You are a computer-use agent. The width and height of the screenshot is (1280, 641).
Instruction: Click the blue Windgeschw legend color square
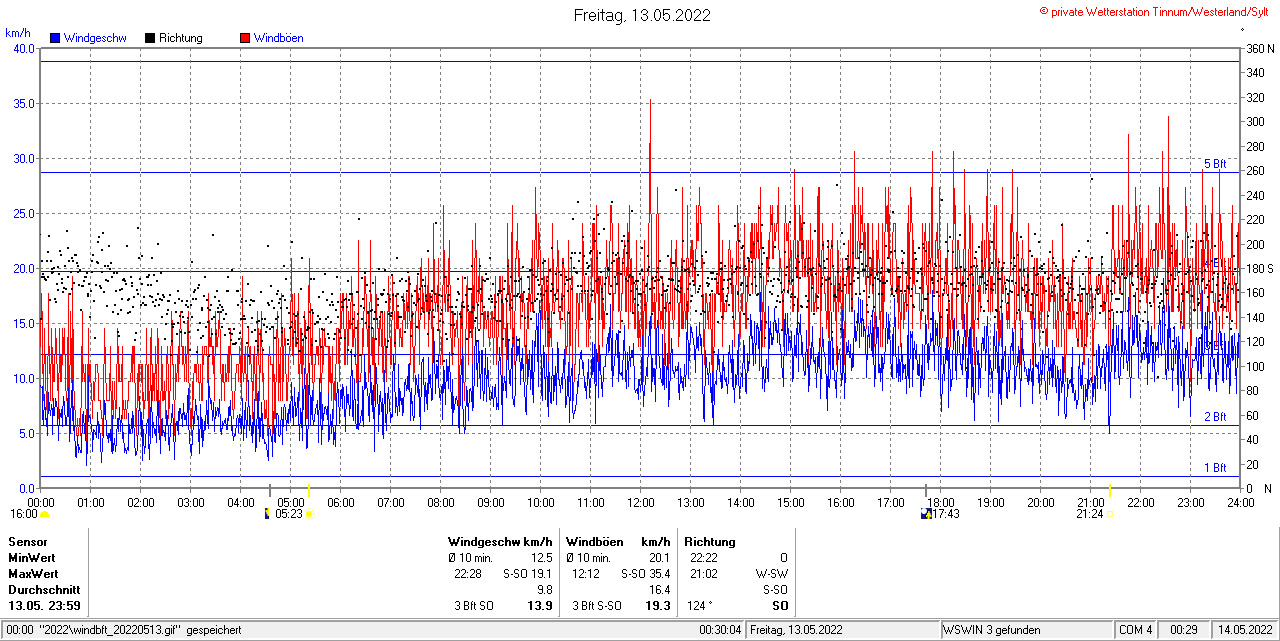(56, 38)
